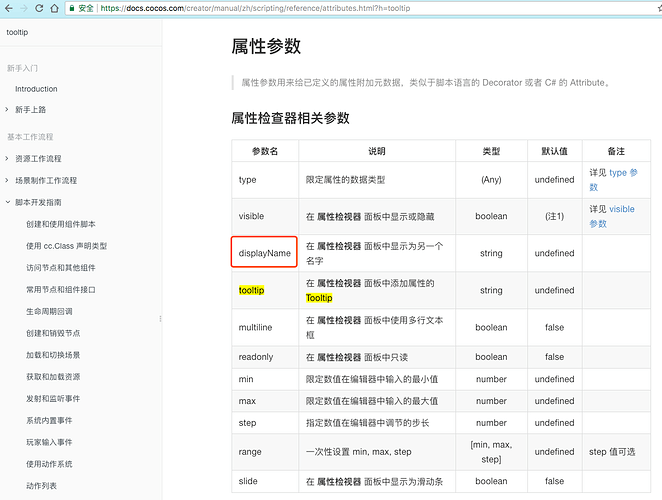Click the tooltip search field in sidebar
Viewport: 662px width, 500px height.
[x=80, y=32]
